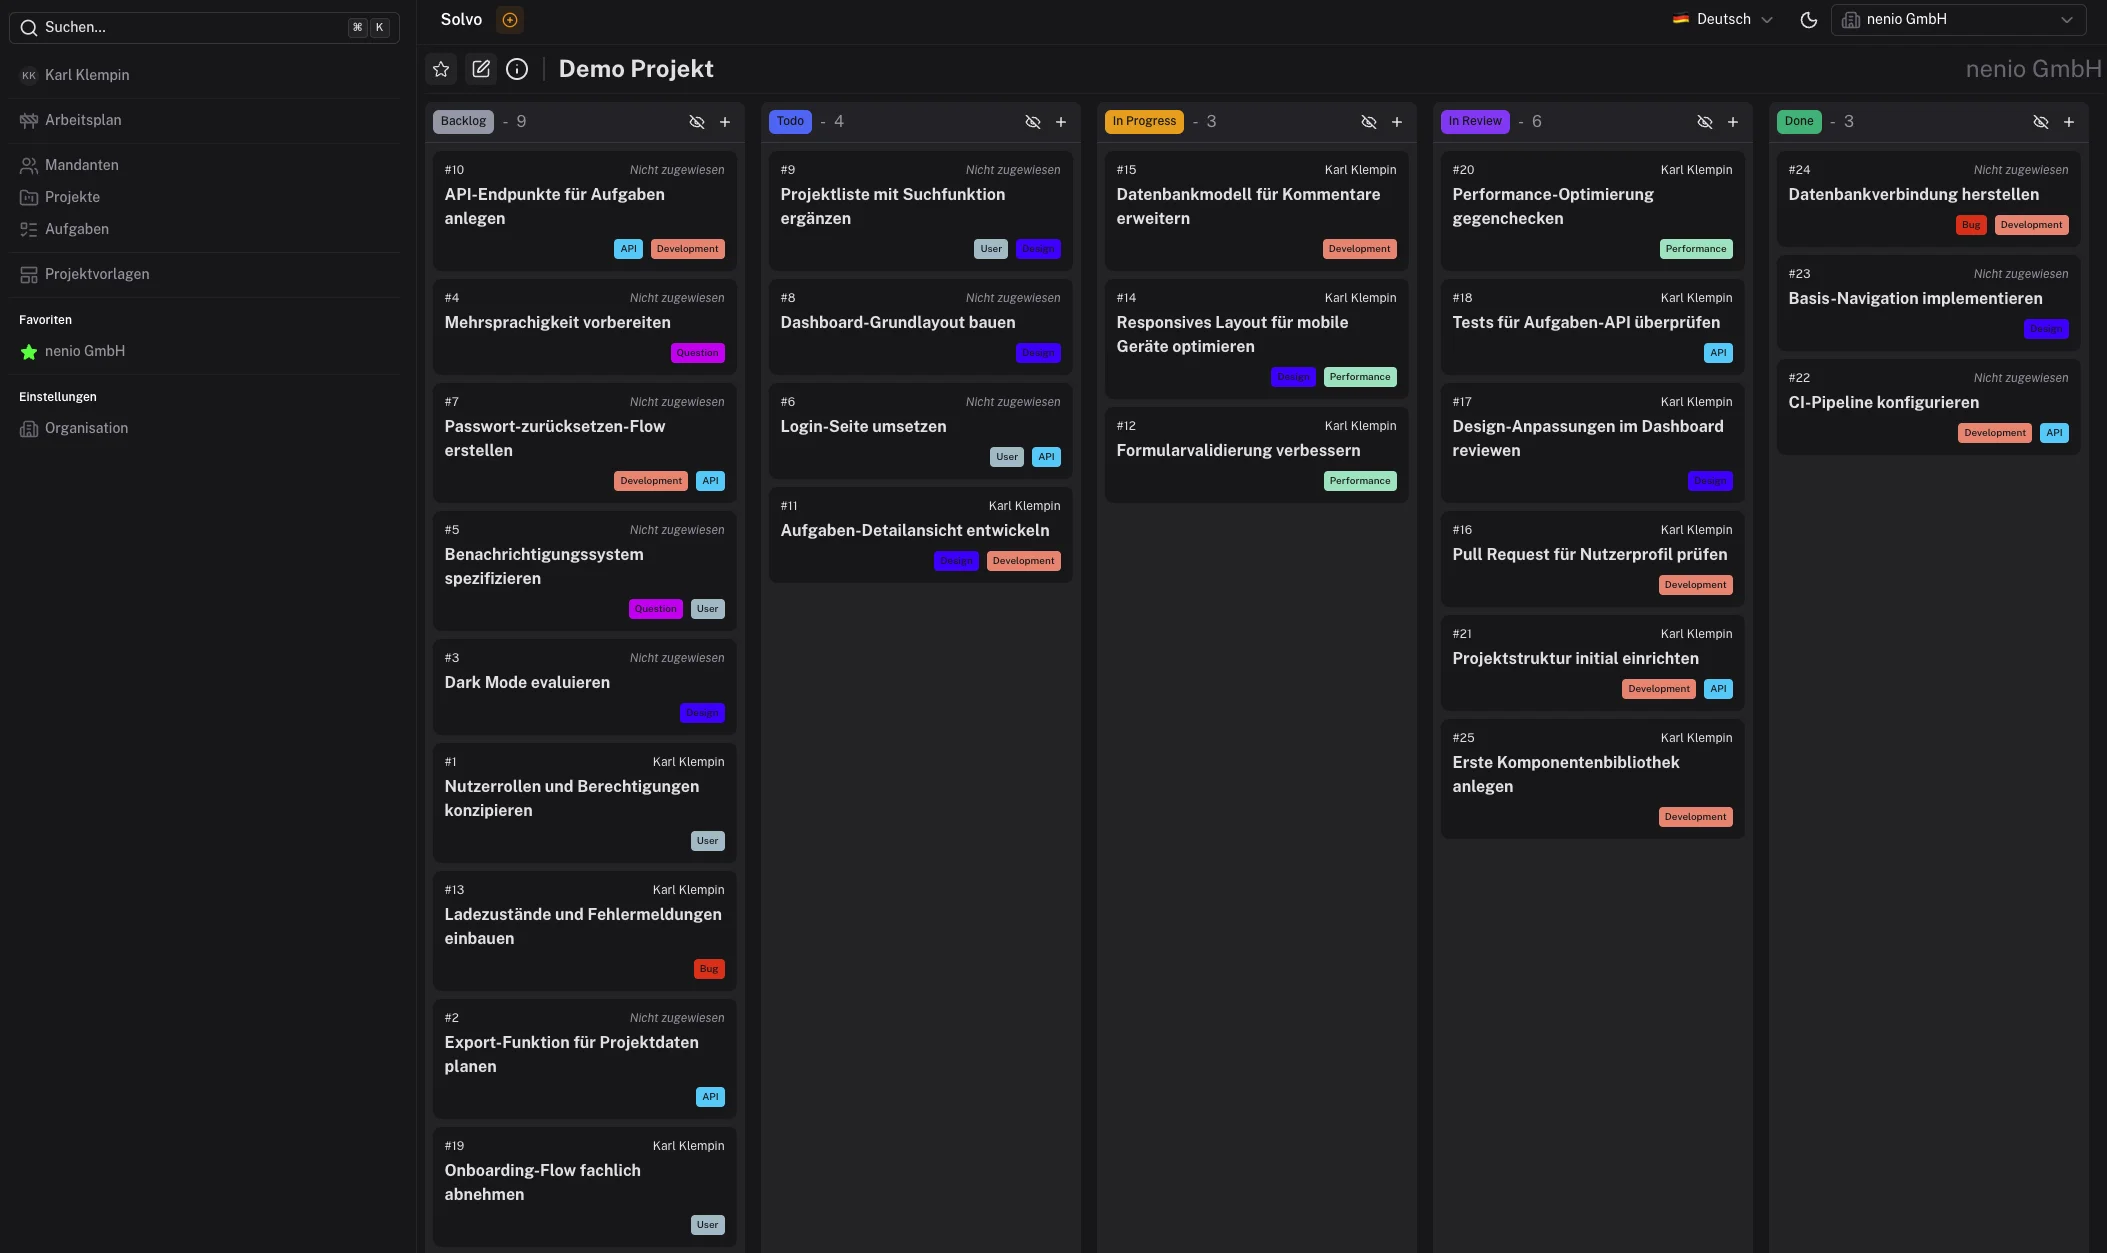Open card Erste Komponentenbibliothek anlegen

pyautogui.click(x=1592, y=778)
